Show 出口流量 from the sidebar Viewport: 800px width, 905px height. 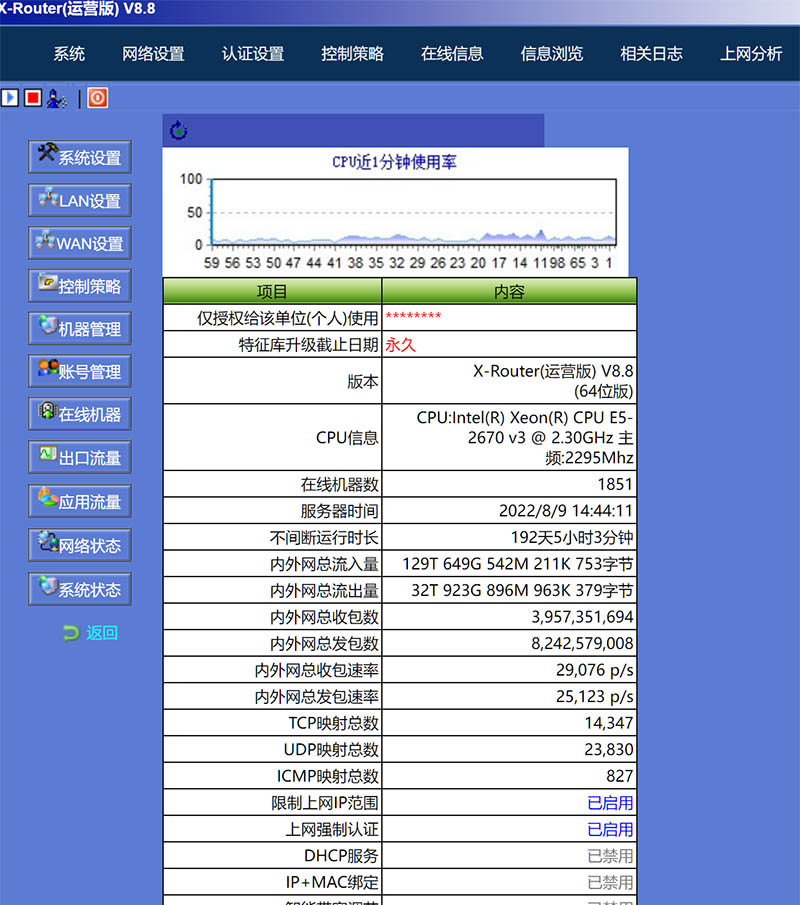coord(79,458)
